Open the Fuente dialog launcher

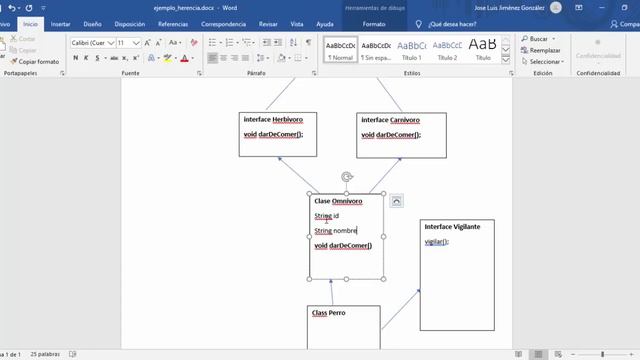coord(199,73)
